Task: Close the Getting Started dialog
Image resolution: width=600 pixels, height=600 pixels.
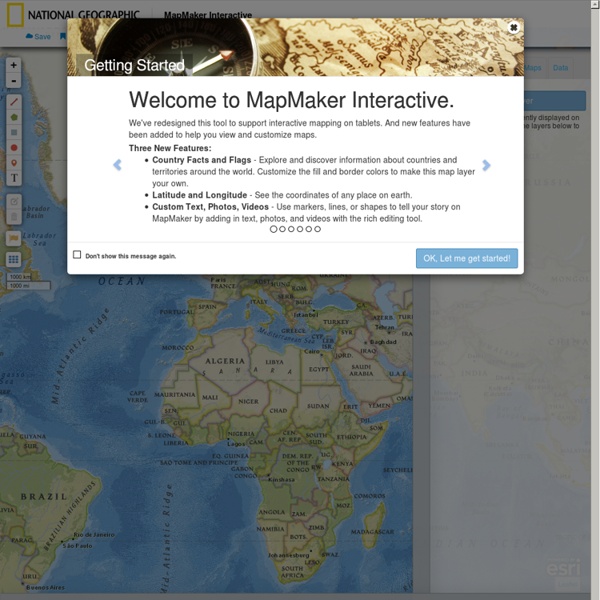Action: click(514, 28)
